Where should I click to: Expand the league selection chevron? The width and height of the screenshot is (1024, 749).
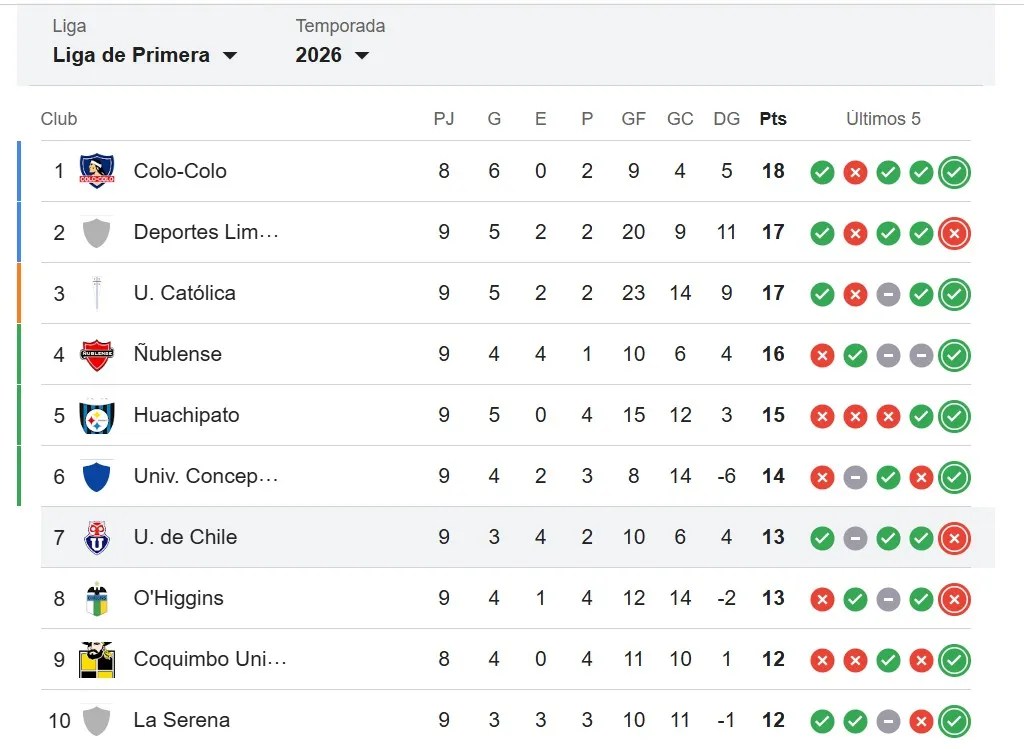pyautogui.click(x=231, y=56)
